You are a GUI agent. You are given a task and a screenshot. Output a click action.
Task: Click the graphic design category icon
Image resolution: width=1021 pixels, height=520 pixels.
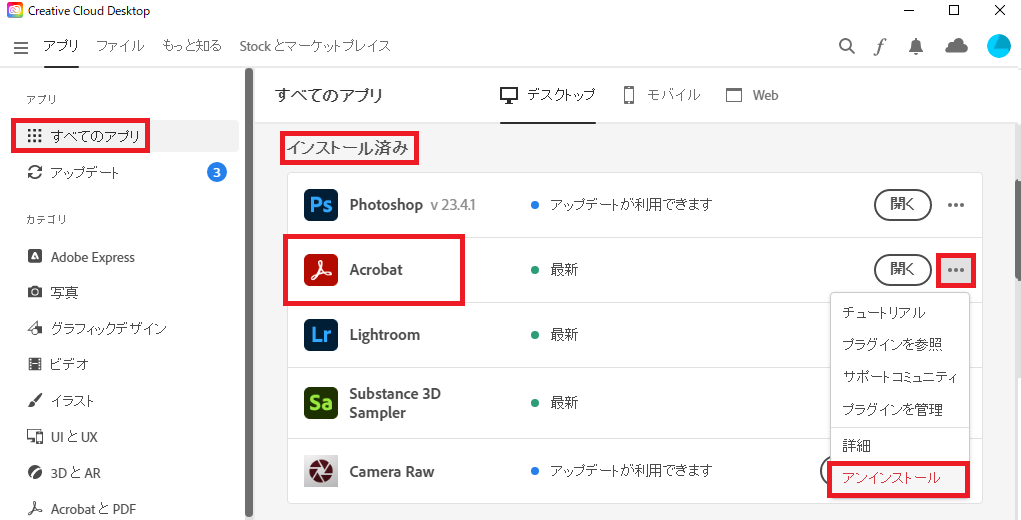pyautogui.click(x=35, y=328)
